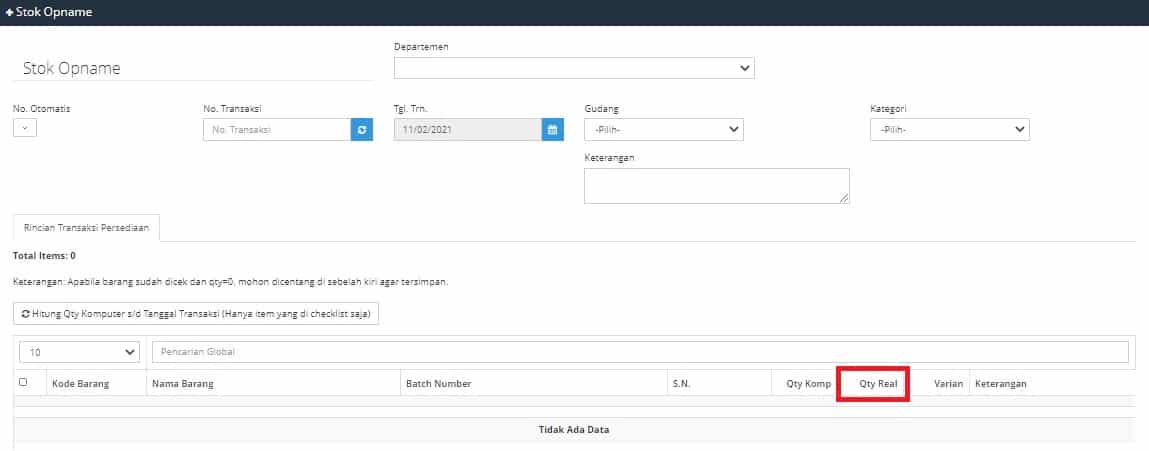
Task: Click the Varian column header
Action: point(947,384)
